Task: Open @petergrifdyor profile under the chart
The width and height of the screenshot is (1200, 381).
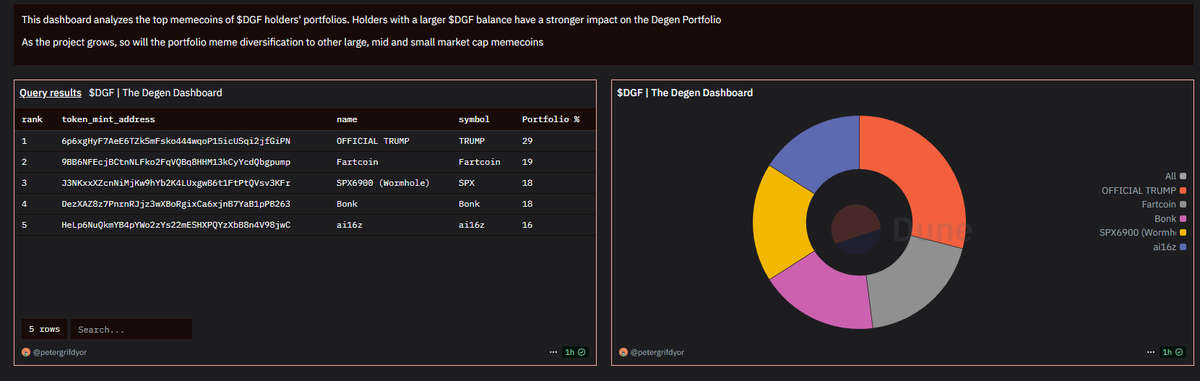Action: pos(658,352)
